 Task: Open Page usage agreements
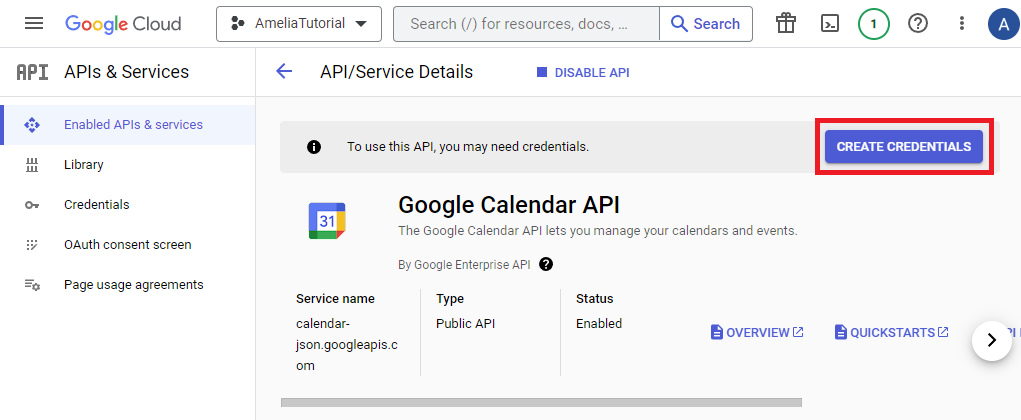tap(133, 285)
